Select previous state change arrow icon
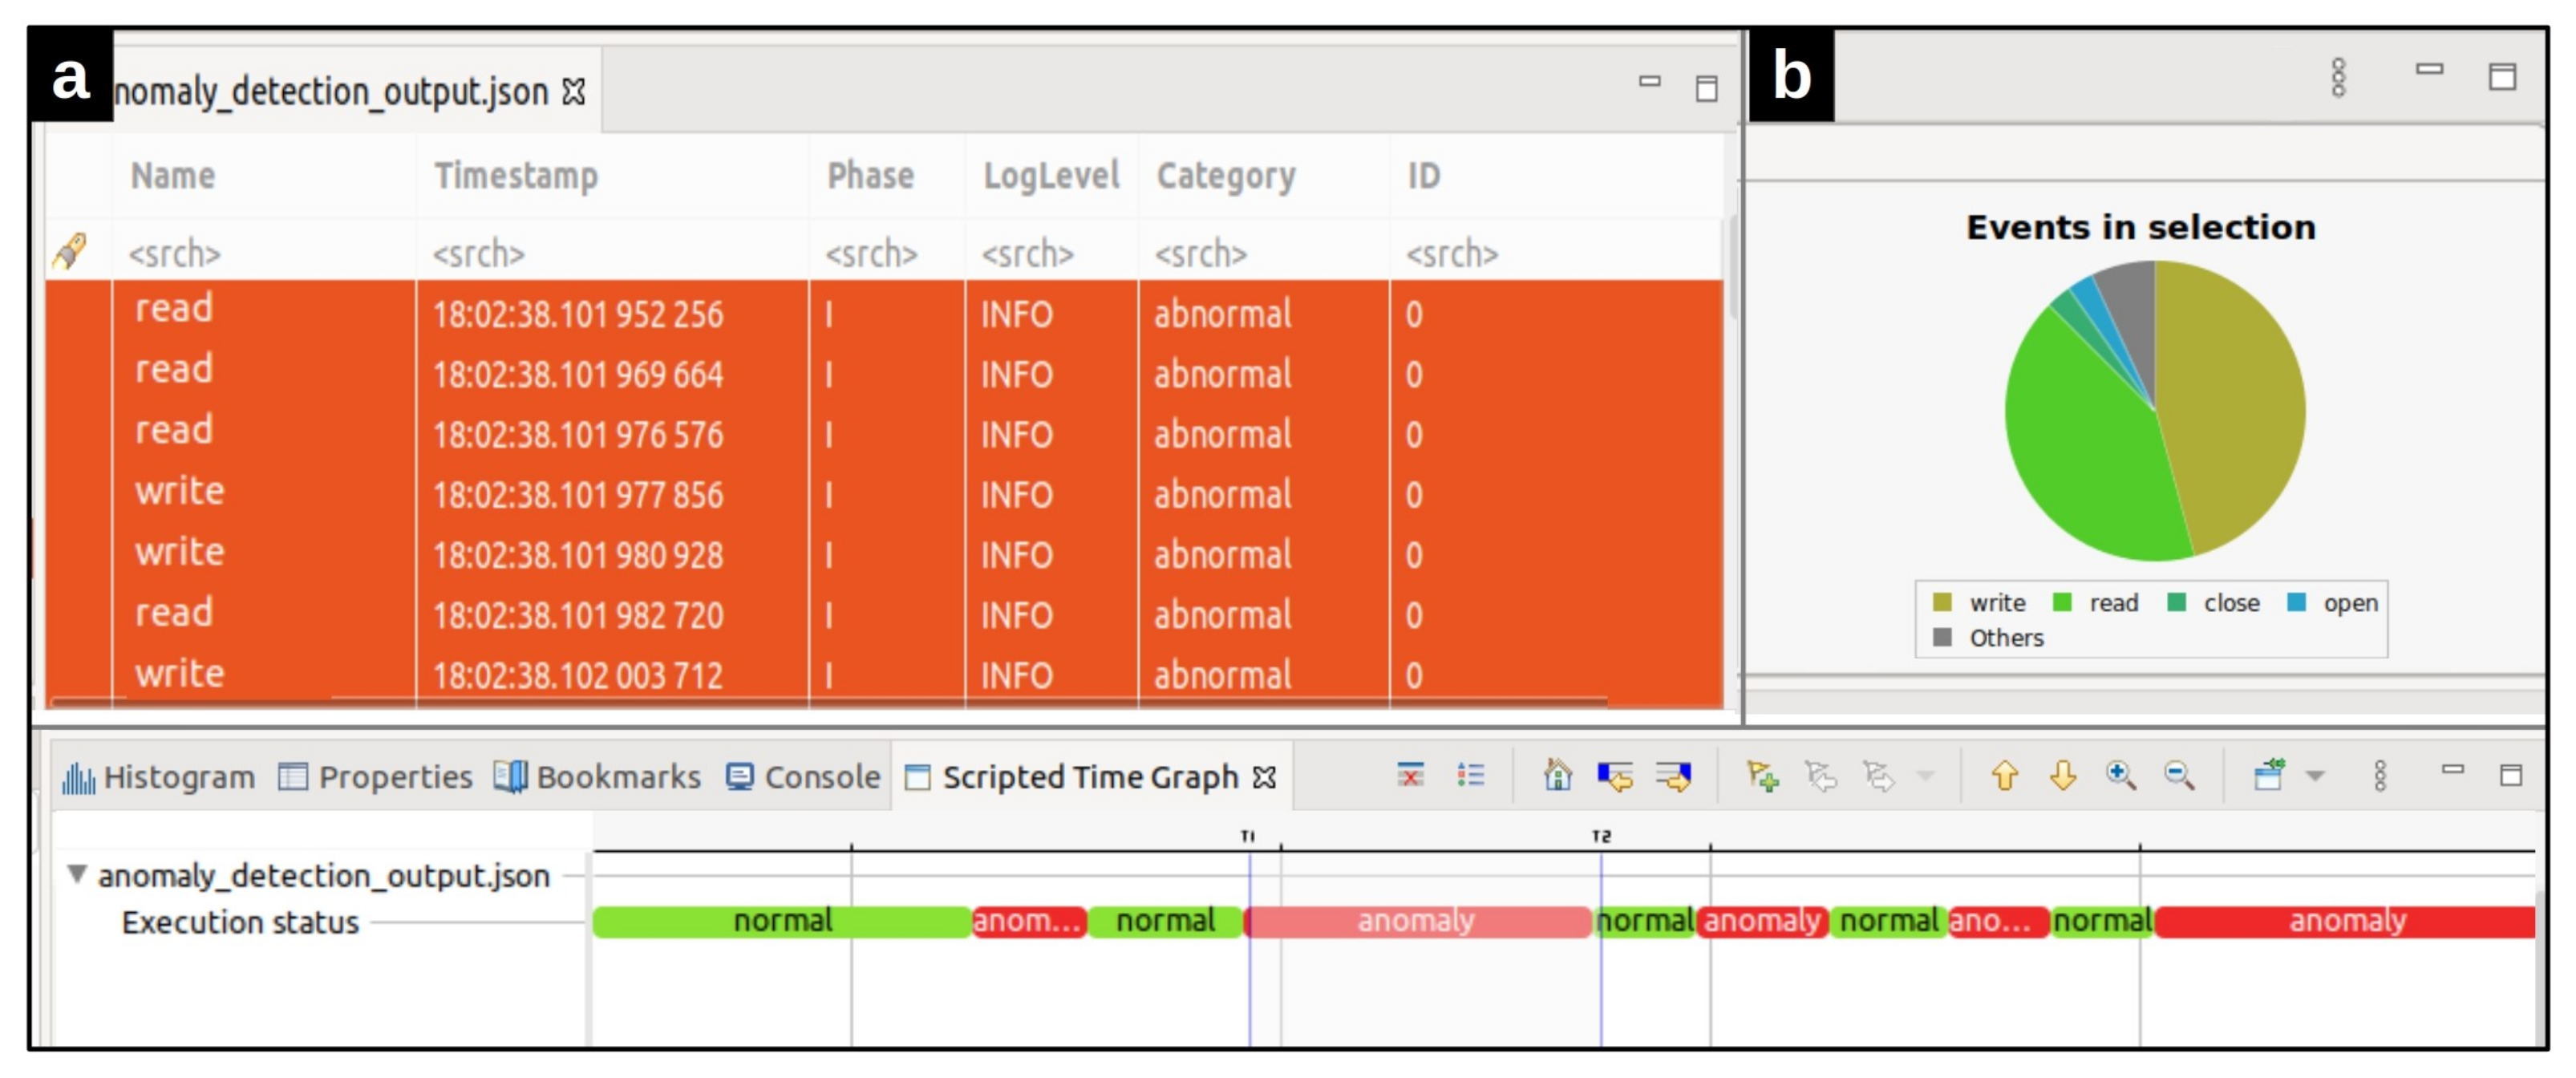This screenshot has height=1078, width=2576. click(1615, 776)
